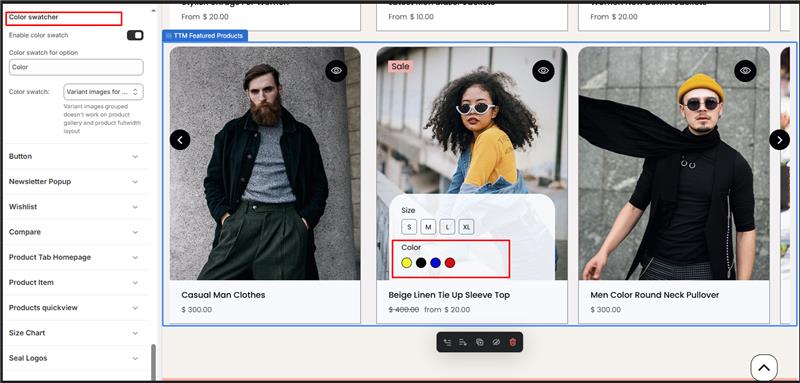Move the section down from floating toolbar

pos(463,342)
